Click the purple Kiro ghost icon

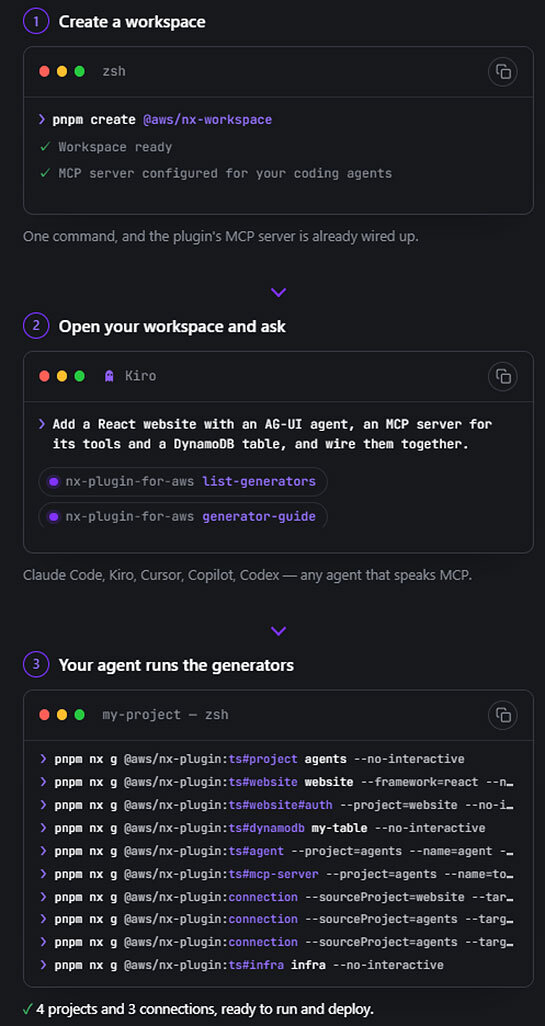pyautogui.click(x=109, y=376)
